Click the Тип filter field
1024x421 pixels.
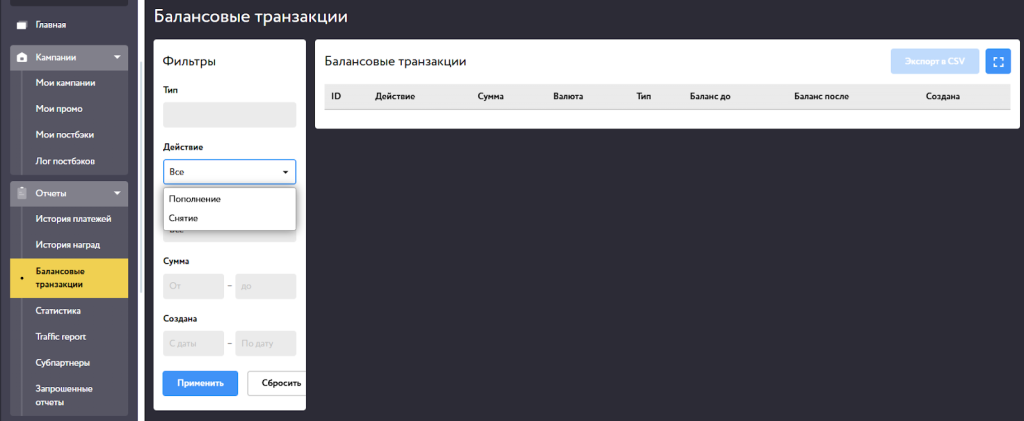[x=229, y=115]
